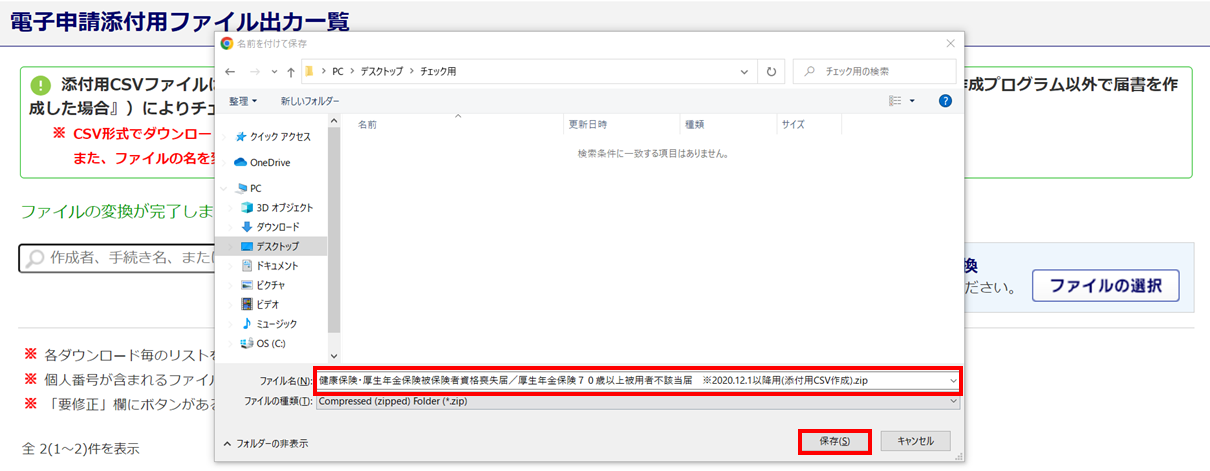The height and width of the screenshot is (471, 1210).
Task: Open ドキュメント folder
Action: pos(269,266)
